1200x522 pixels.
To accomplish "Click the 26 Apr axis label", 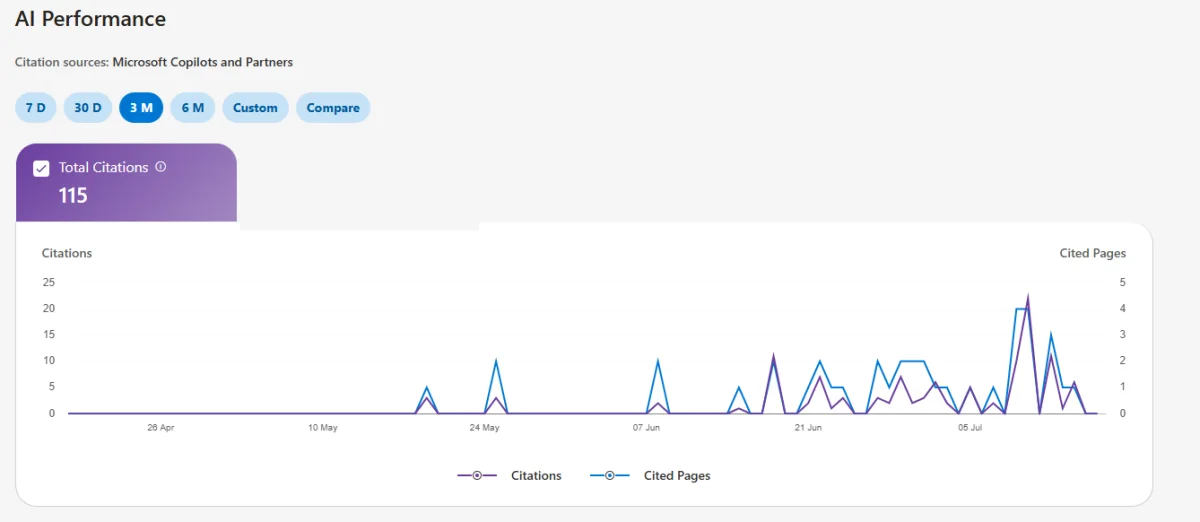I will pos(161,427).
